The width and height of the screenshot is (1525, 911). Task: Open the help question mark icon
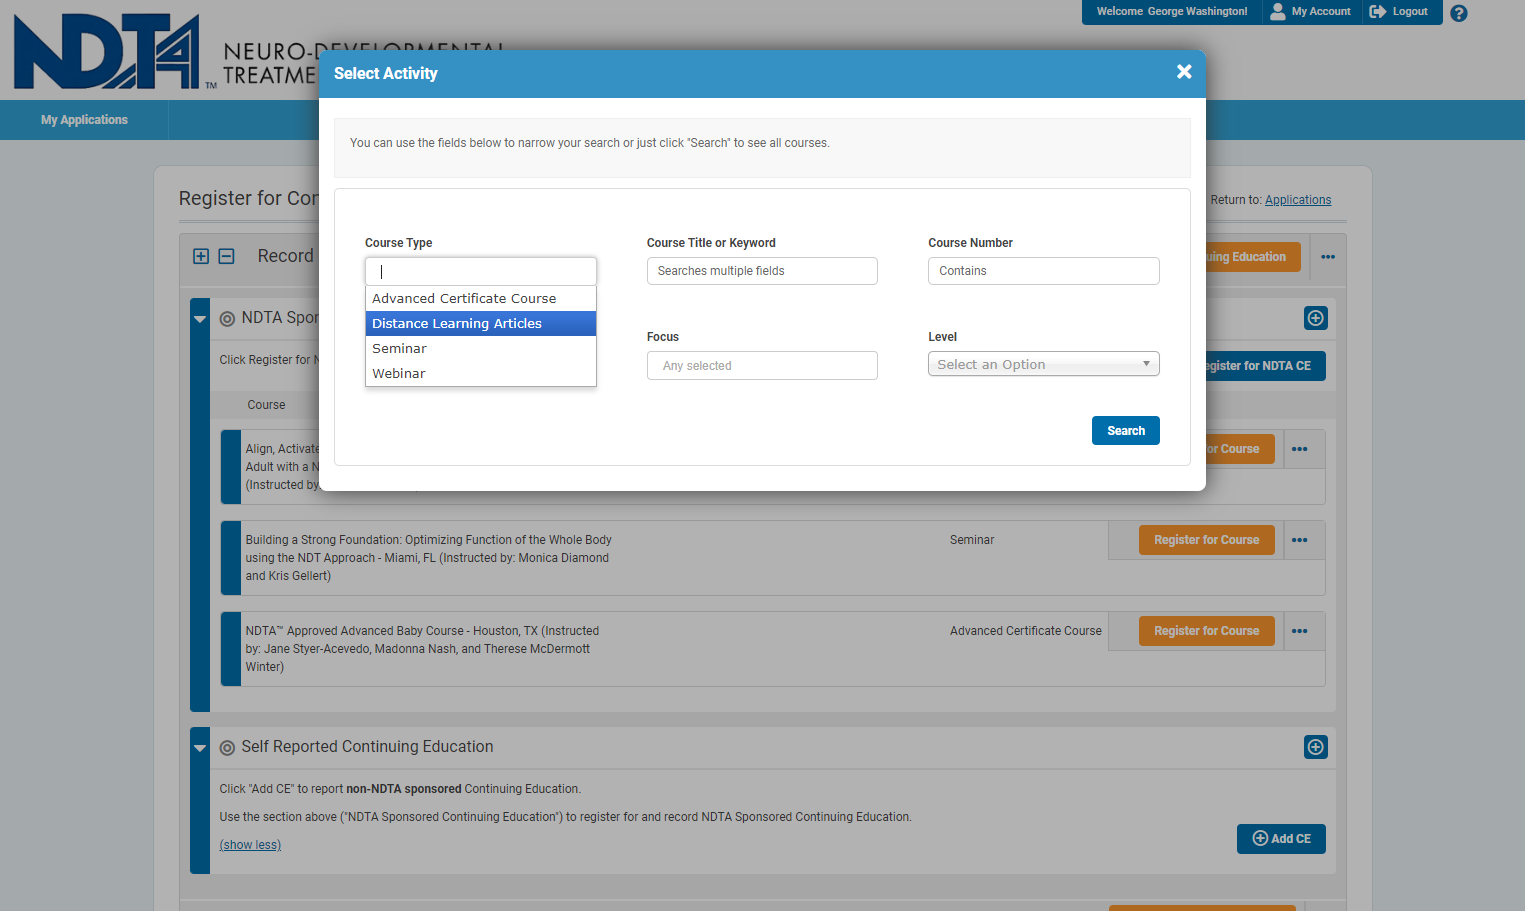coord(1459,13)
